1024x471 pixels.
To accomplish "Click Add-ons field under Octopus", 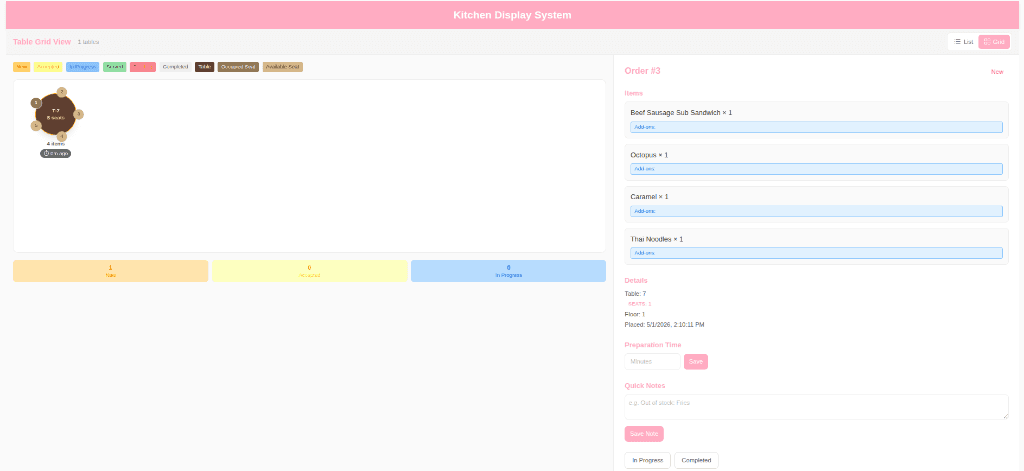I will [816, 169].
